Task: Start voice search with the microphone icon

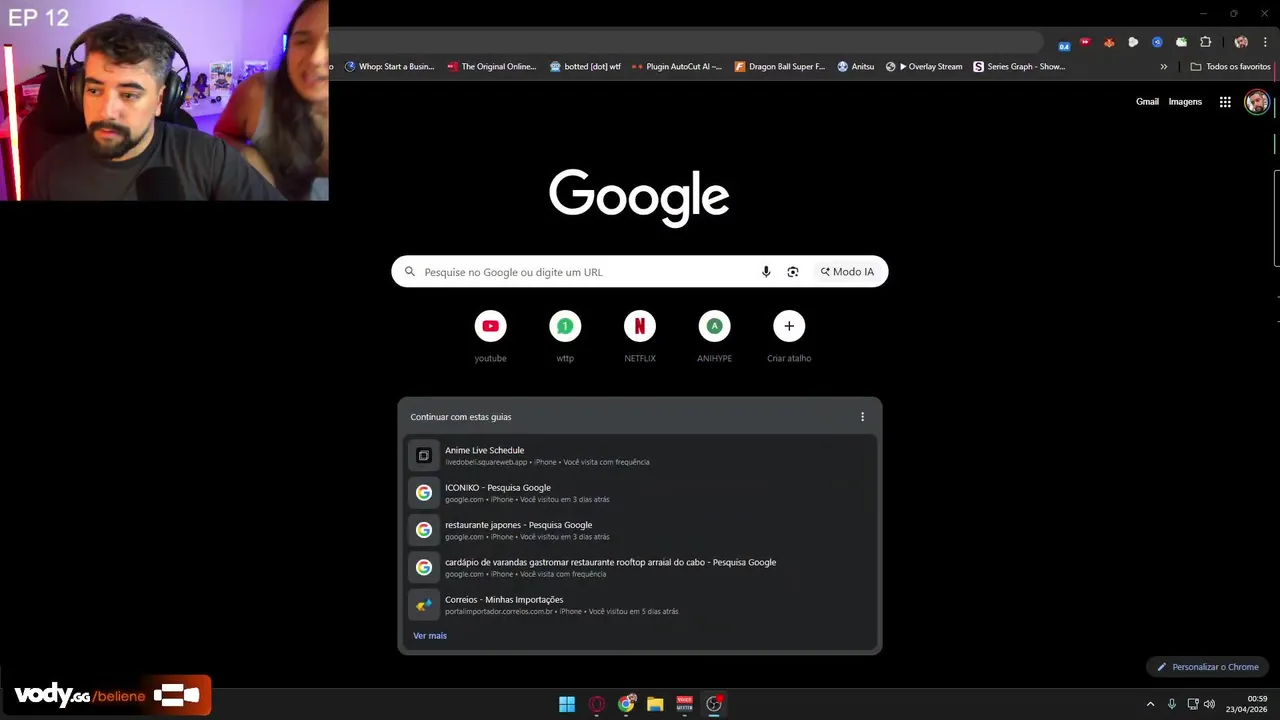Action: click(x=766, y=272)
